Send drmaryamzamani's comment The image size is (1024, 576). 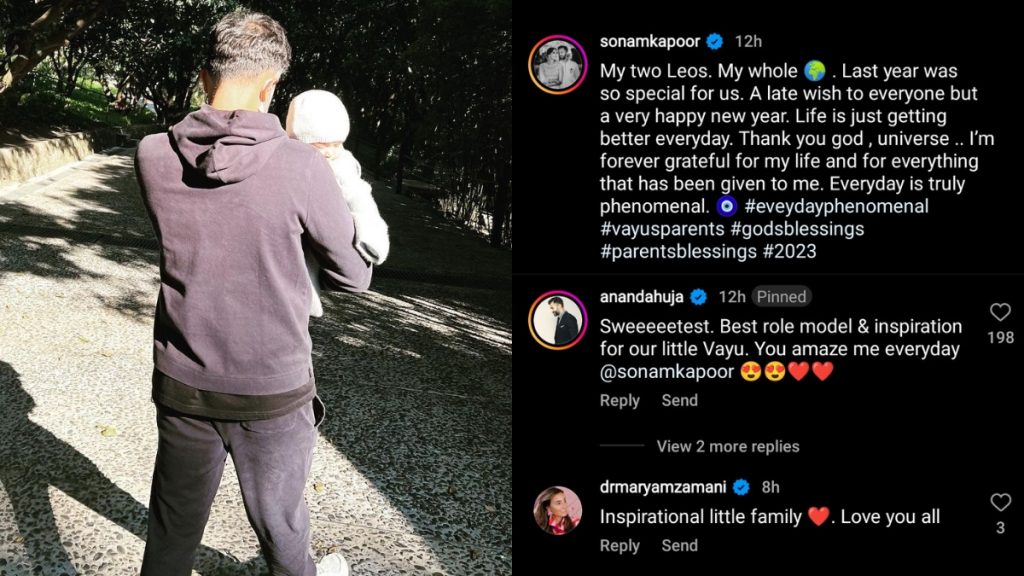679,545
